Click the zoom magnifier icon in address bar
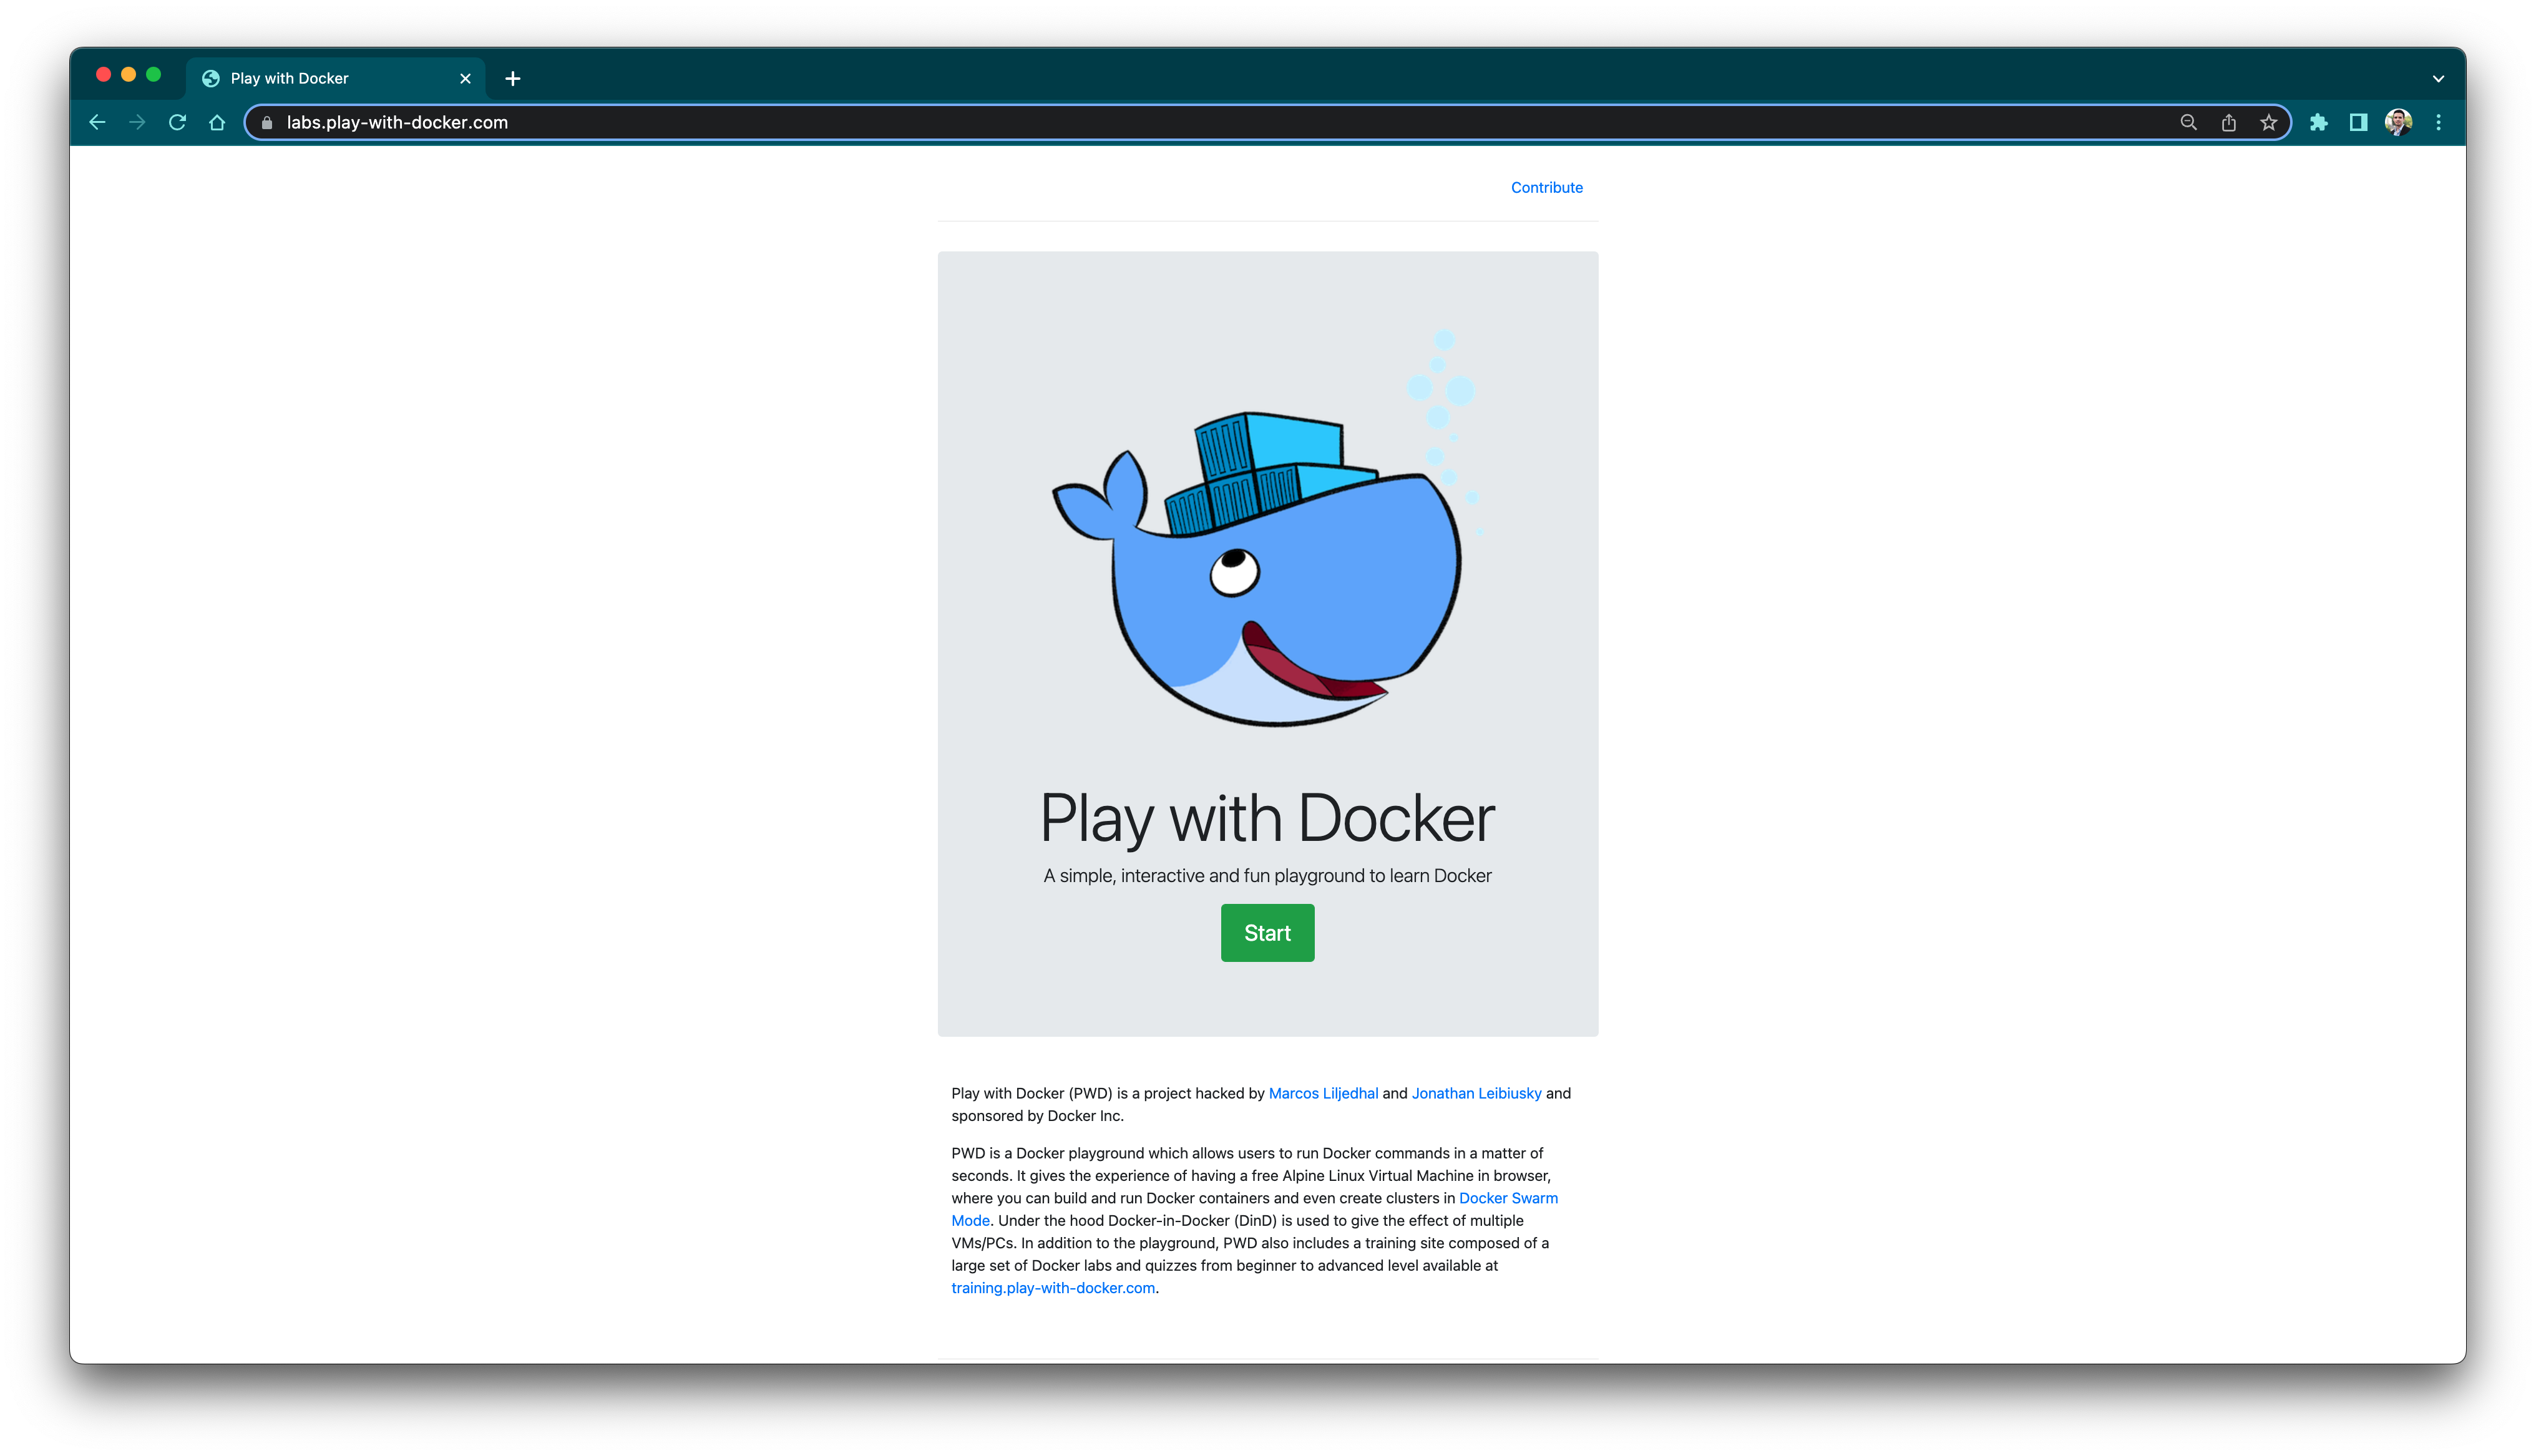The width and height of the screenshot is (2536, 1456). pyautogui.click(x=2188, y=122)
